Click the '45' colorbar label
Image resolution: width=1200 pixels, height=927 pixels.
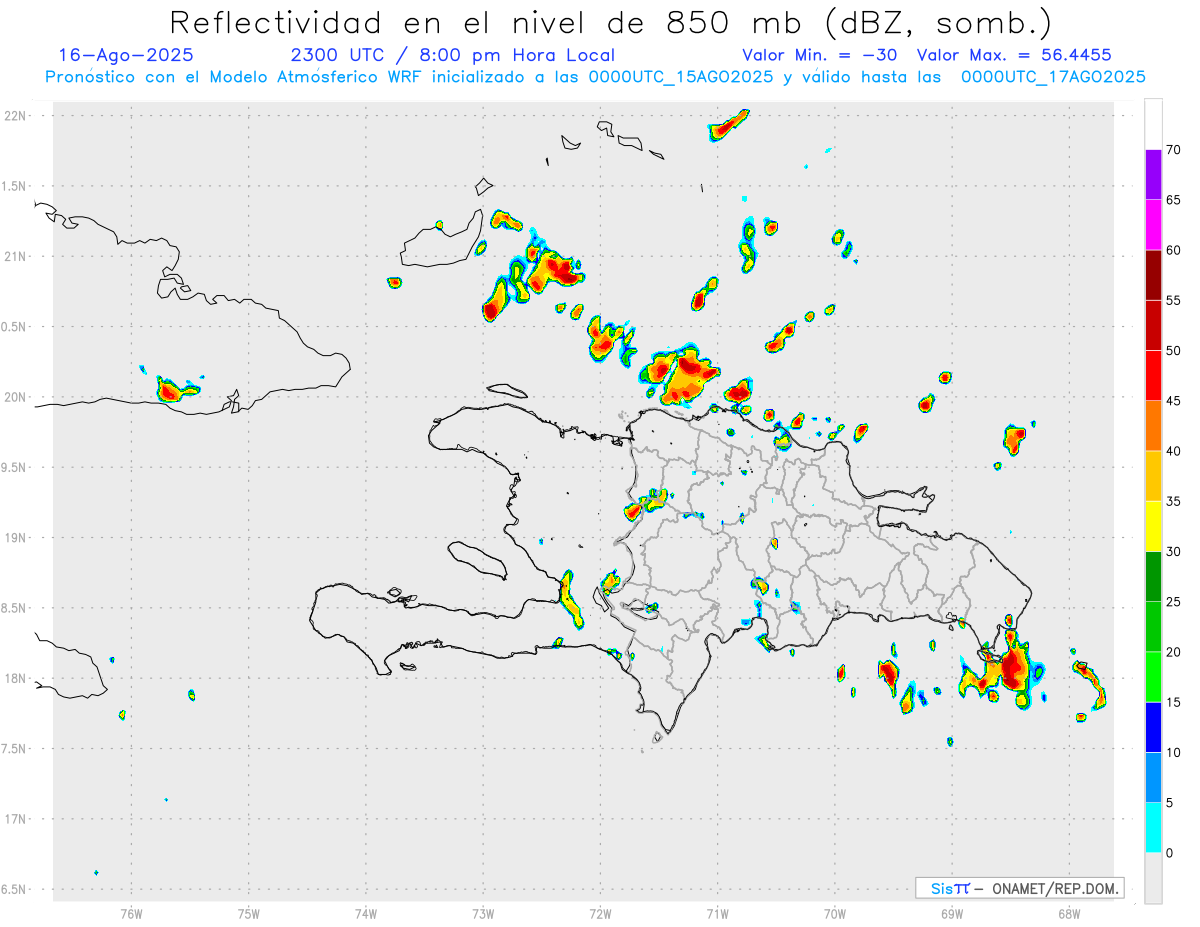(1173, 401)
